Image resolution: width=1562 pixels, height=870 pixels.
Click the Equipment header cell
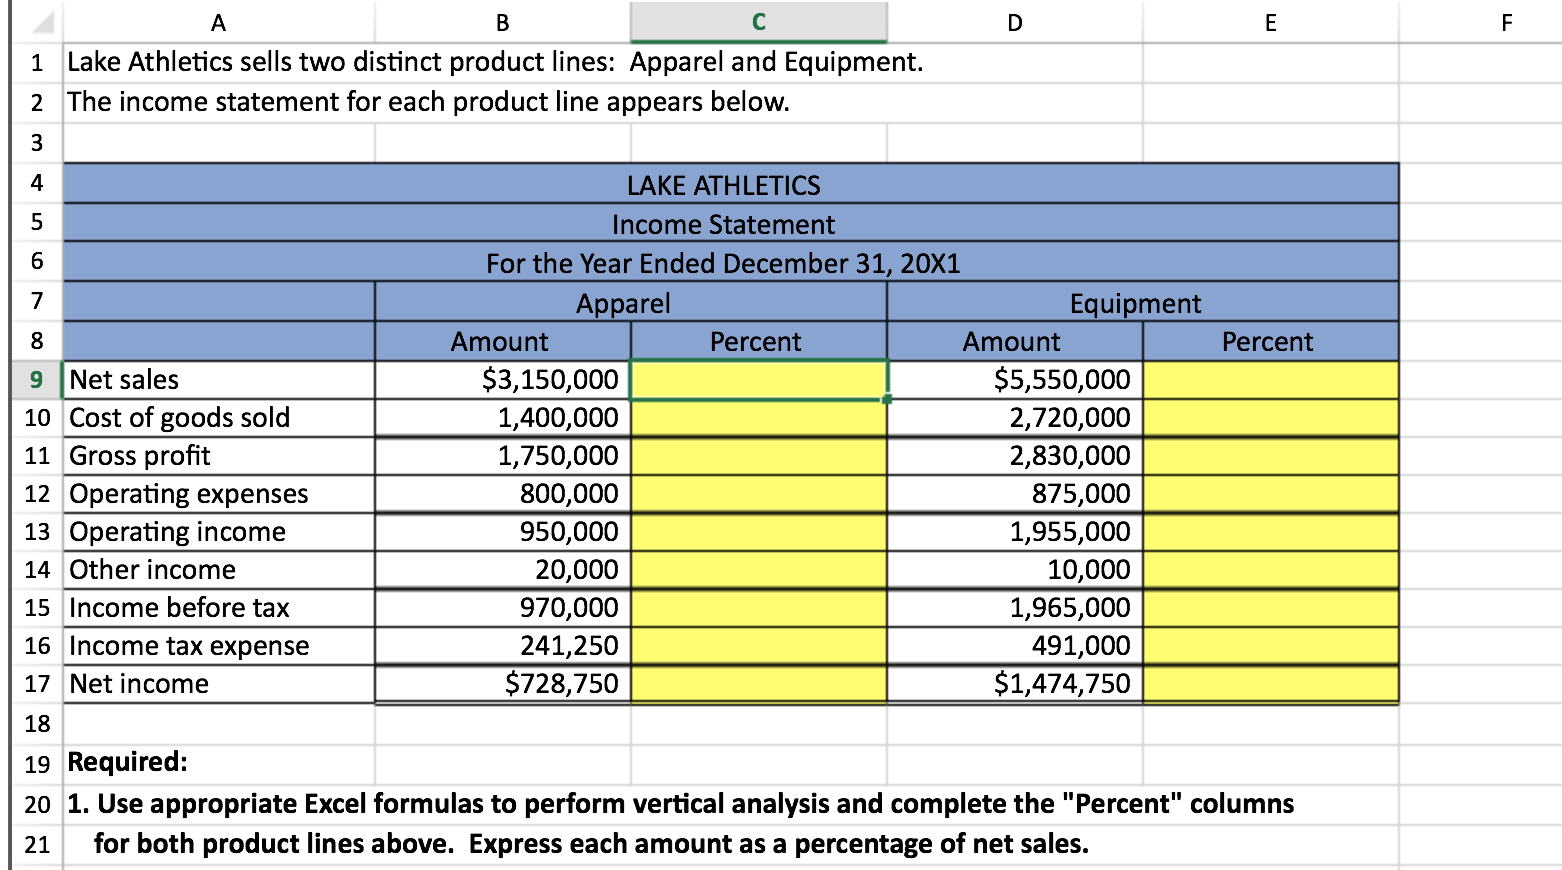click(x=1143, y=302)
